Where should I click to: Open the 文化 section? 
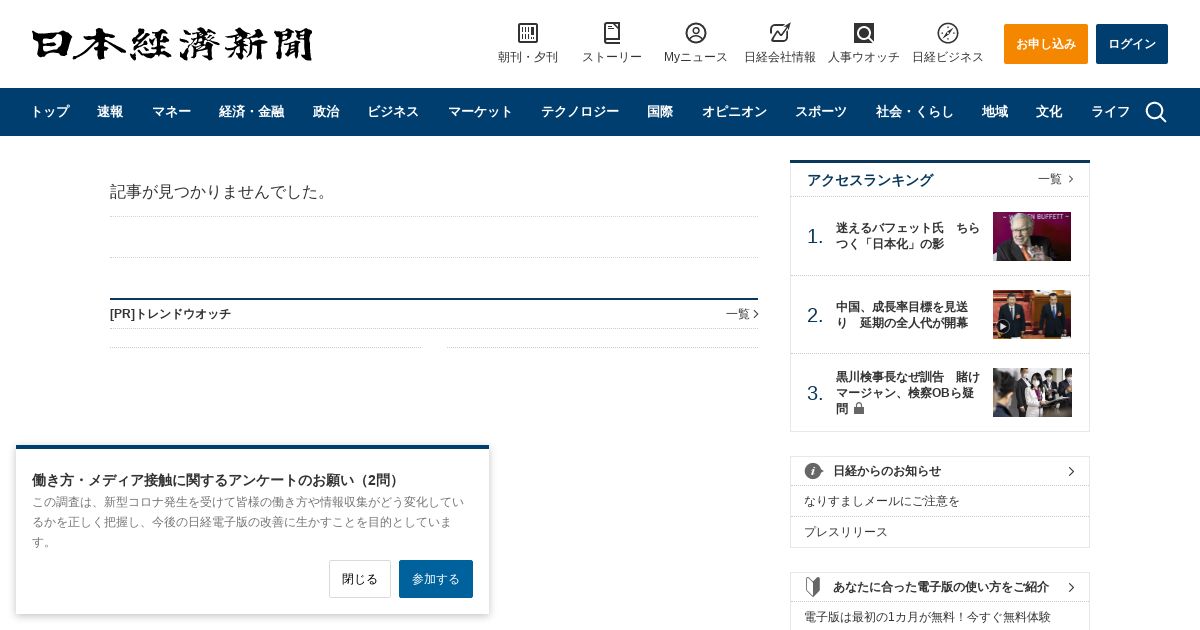1049,112
